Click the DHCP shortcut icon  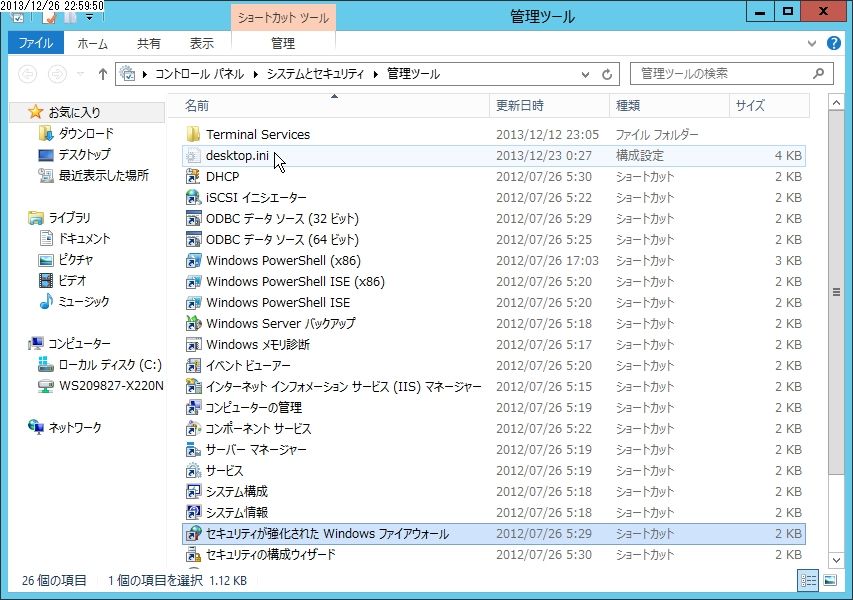pos(193,176)
